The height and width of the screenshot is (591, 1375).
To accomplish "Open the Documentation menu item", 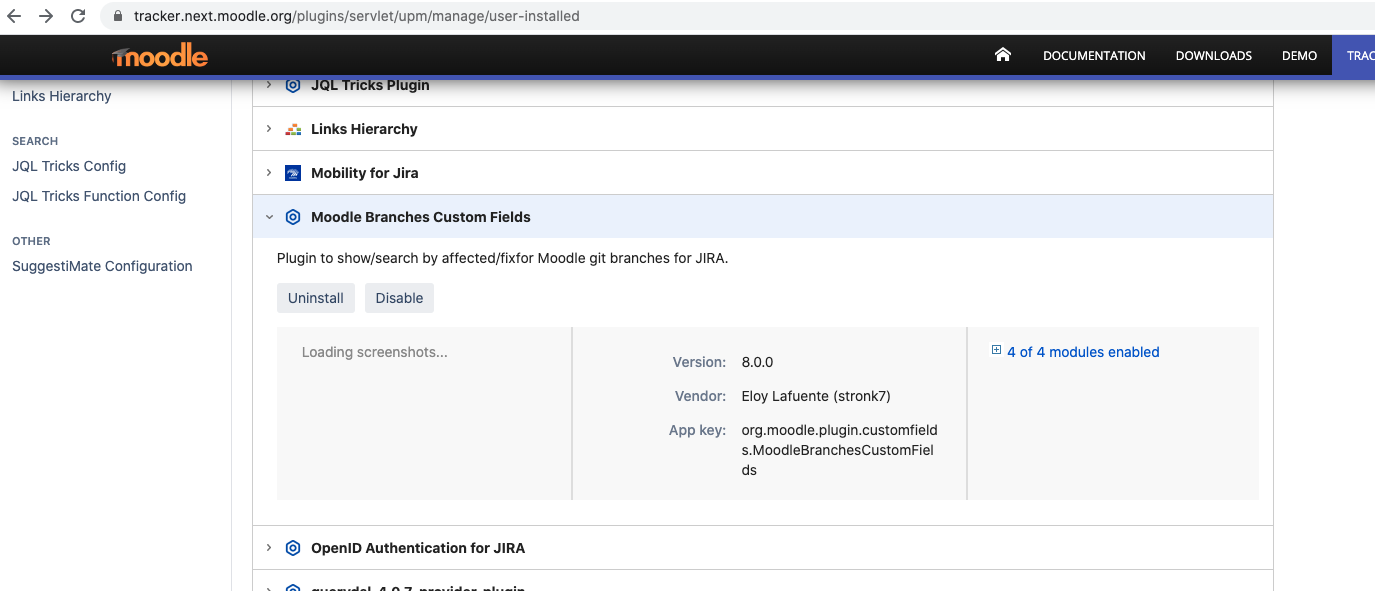I will click(x=1094, y=56).
